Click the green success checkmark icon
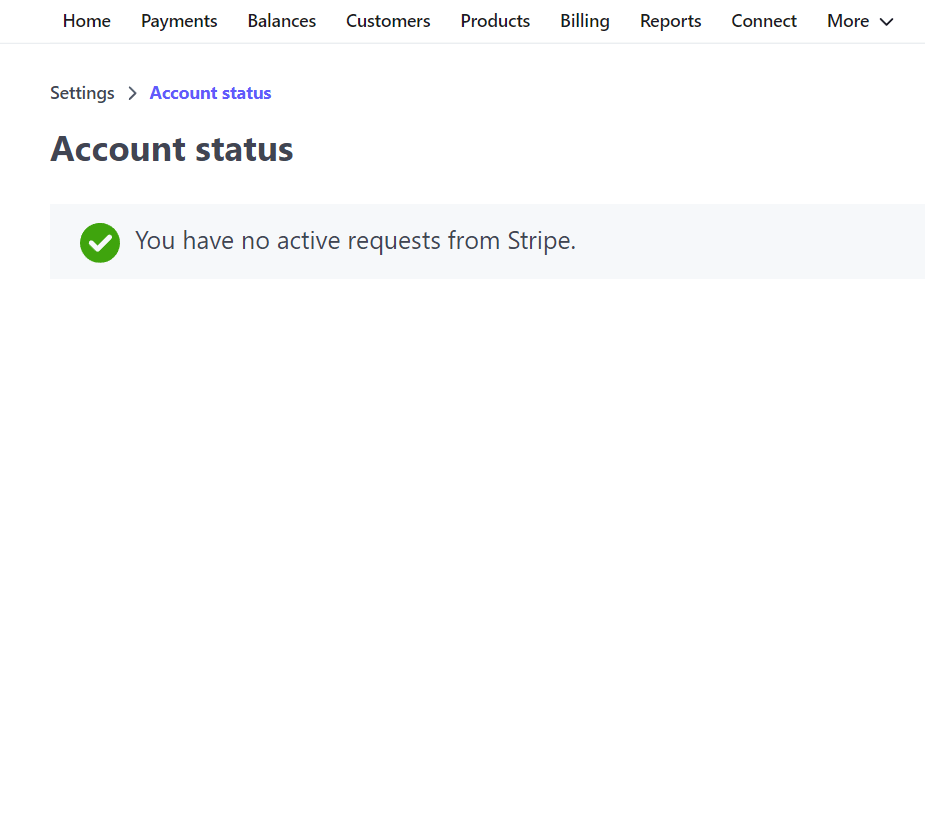 (99, 242)
